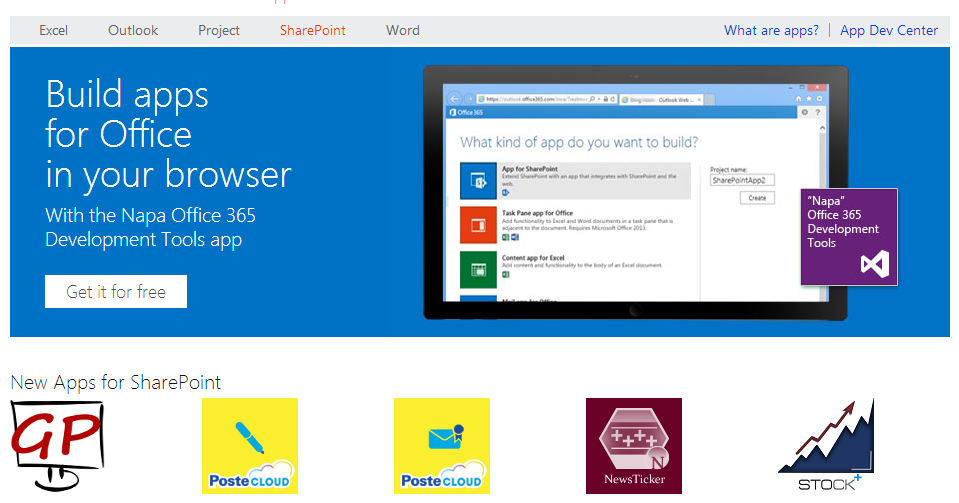Viewport: 959px width, 503px height.
Task: Click the 'New Apps for SharePoint' heading
Action: [x=116, y=382]
